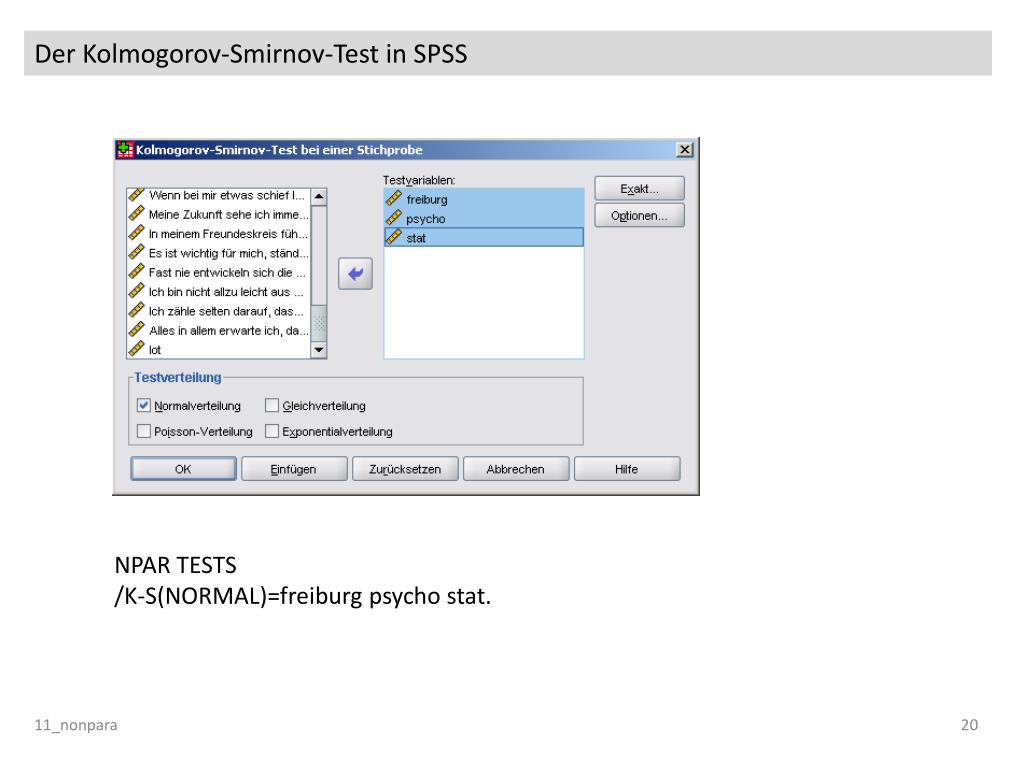Select variable 'Wenn bei mir etwas schief l...'
This screenshot has width=1024, height=768.
(227, 195)
